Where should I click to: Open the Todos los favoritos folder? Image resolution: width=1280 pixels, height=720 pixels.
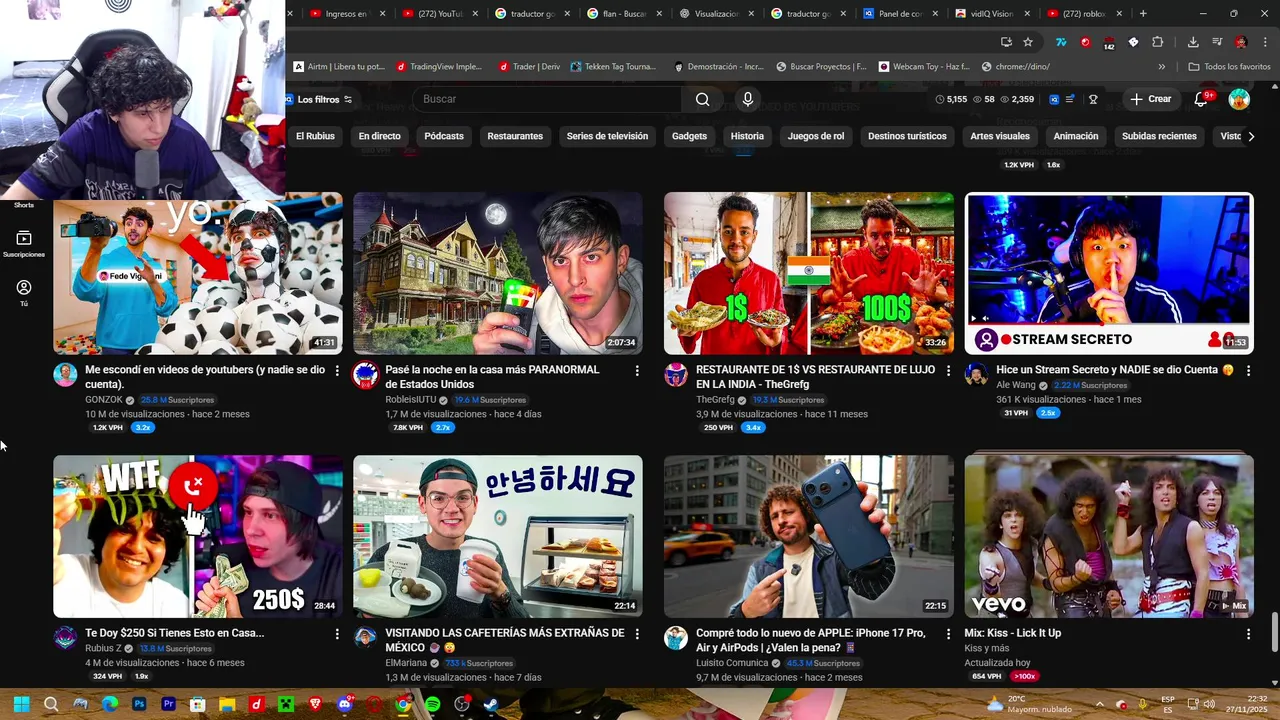[1229, 67]
